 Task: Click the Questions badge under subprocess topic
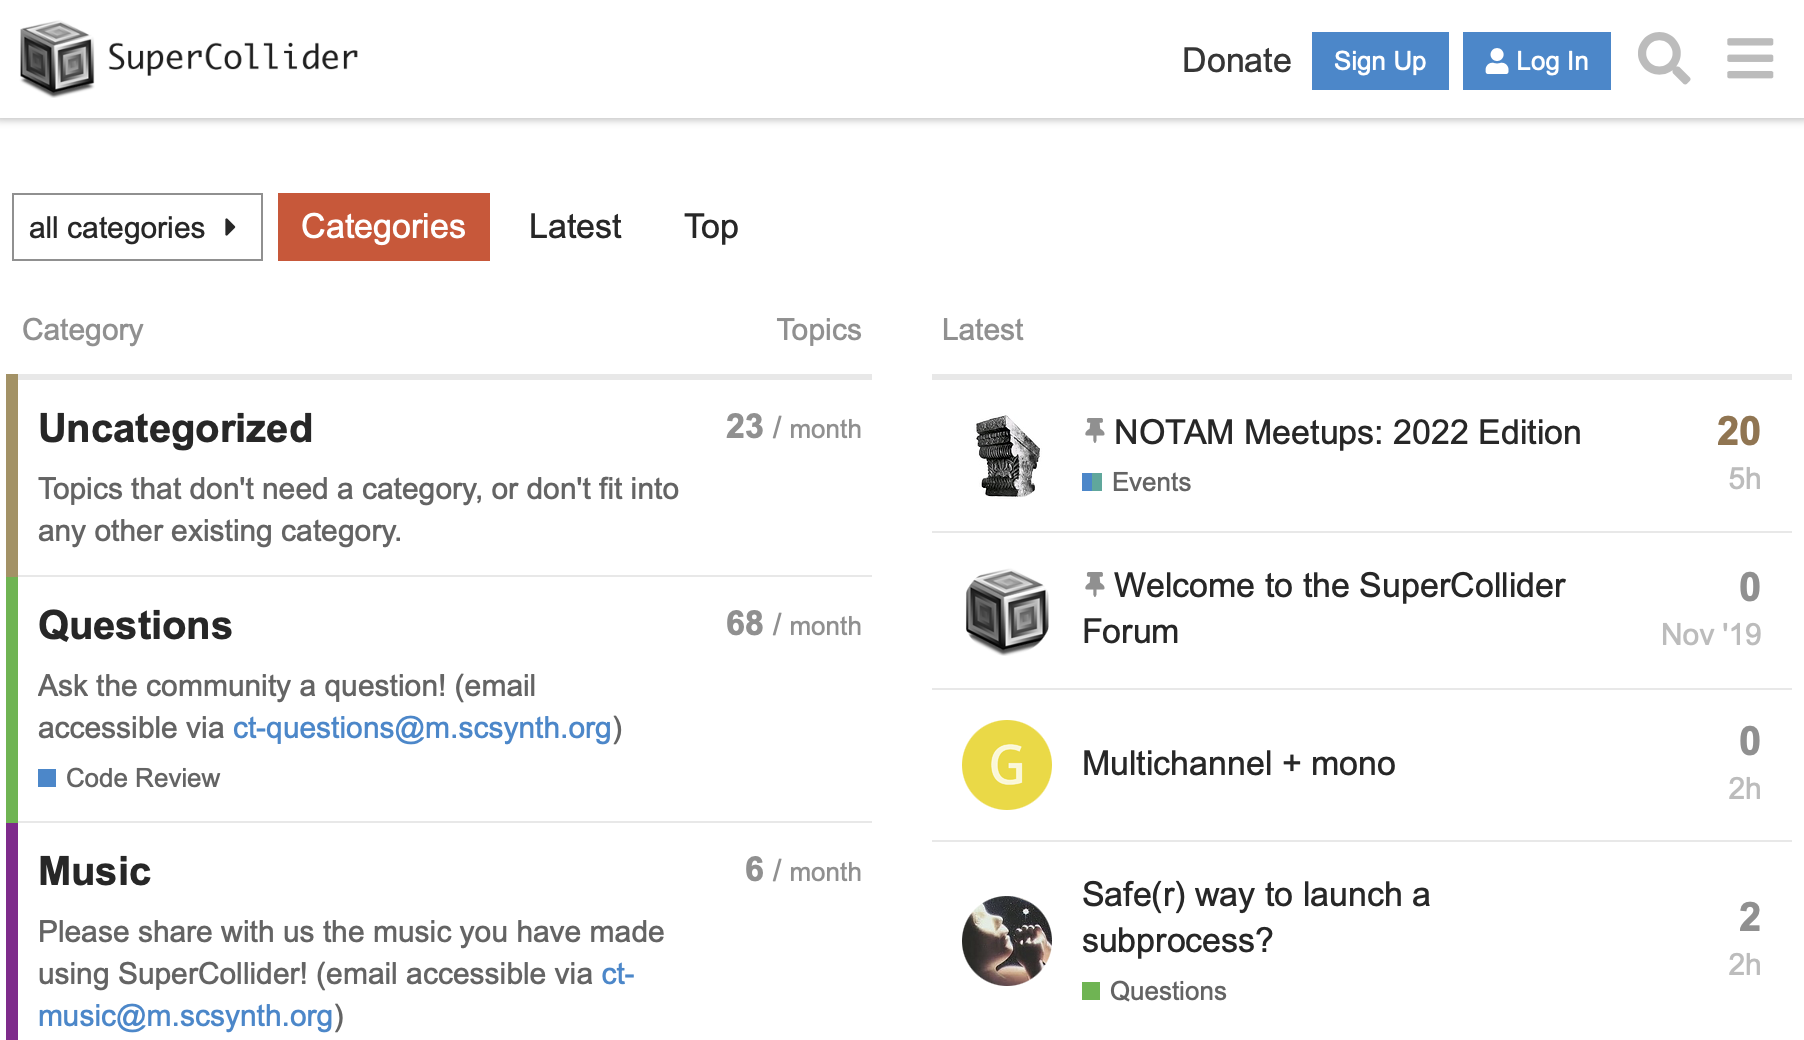1155,991
